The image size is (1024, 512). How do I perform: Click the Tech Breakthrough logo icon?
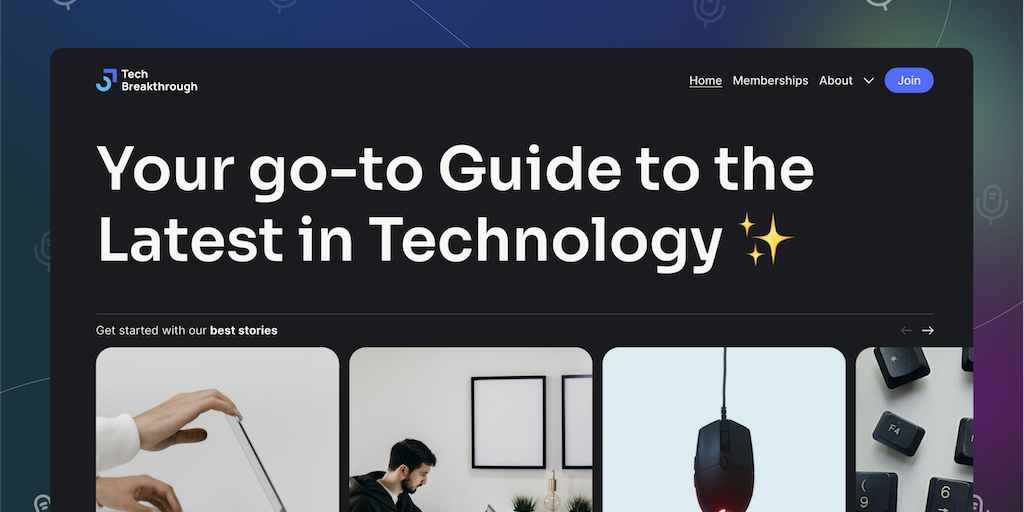point(106,80)
